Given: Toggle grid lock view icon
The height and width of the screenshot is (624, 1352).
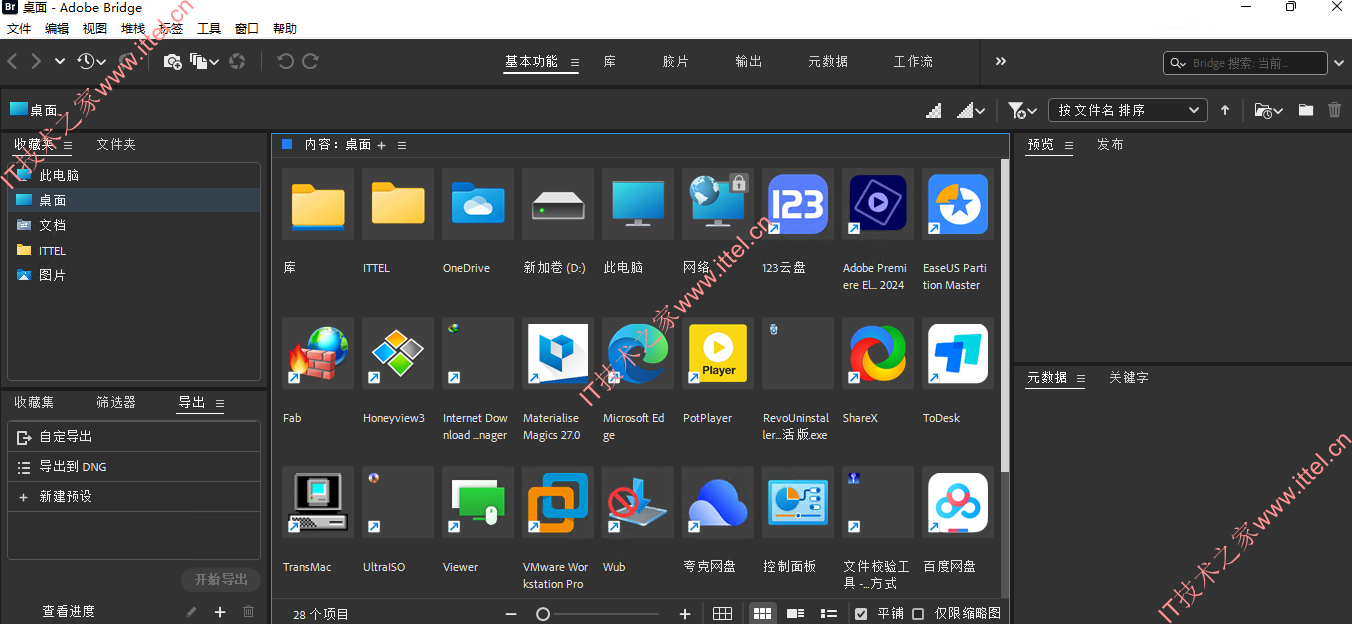Looking at the screenshot, I should [723, 614].
